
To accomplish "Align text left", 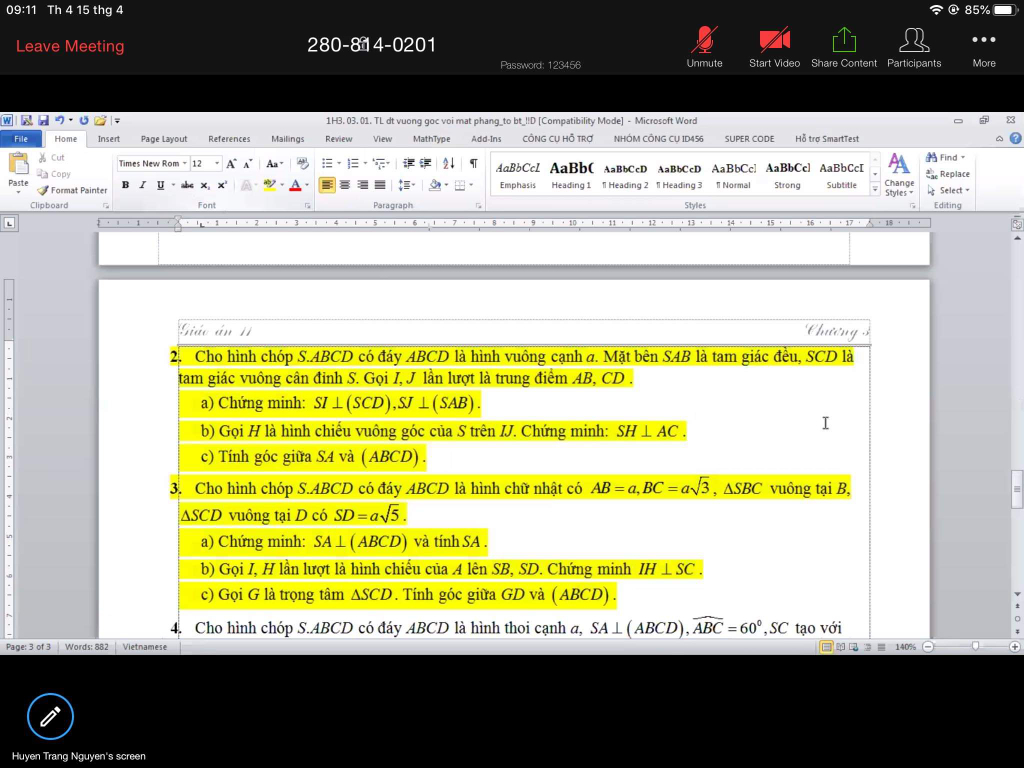I will point(327,185).
